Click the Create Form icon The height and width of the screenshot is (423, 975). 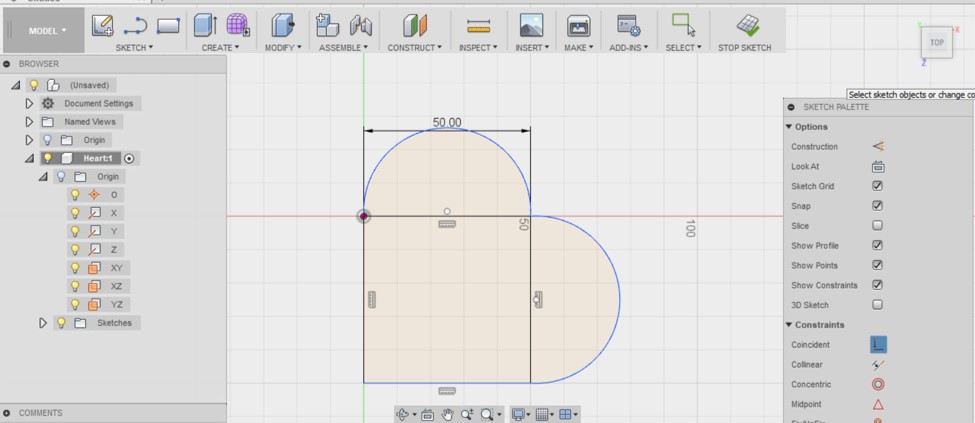pyautogui.click(x=238, y=26)
